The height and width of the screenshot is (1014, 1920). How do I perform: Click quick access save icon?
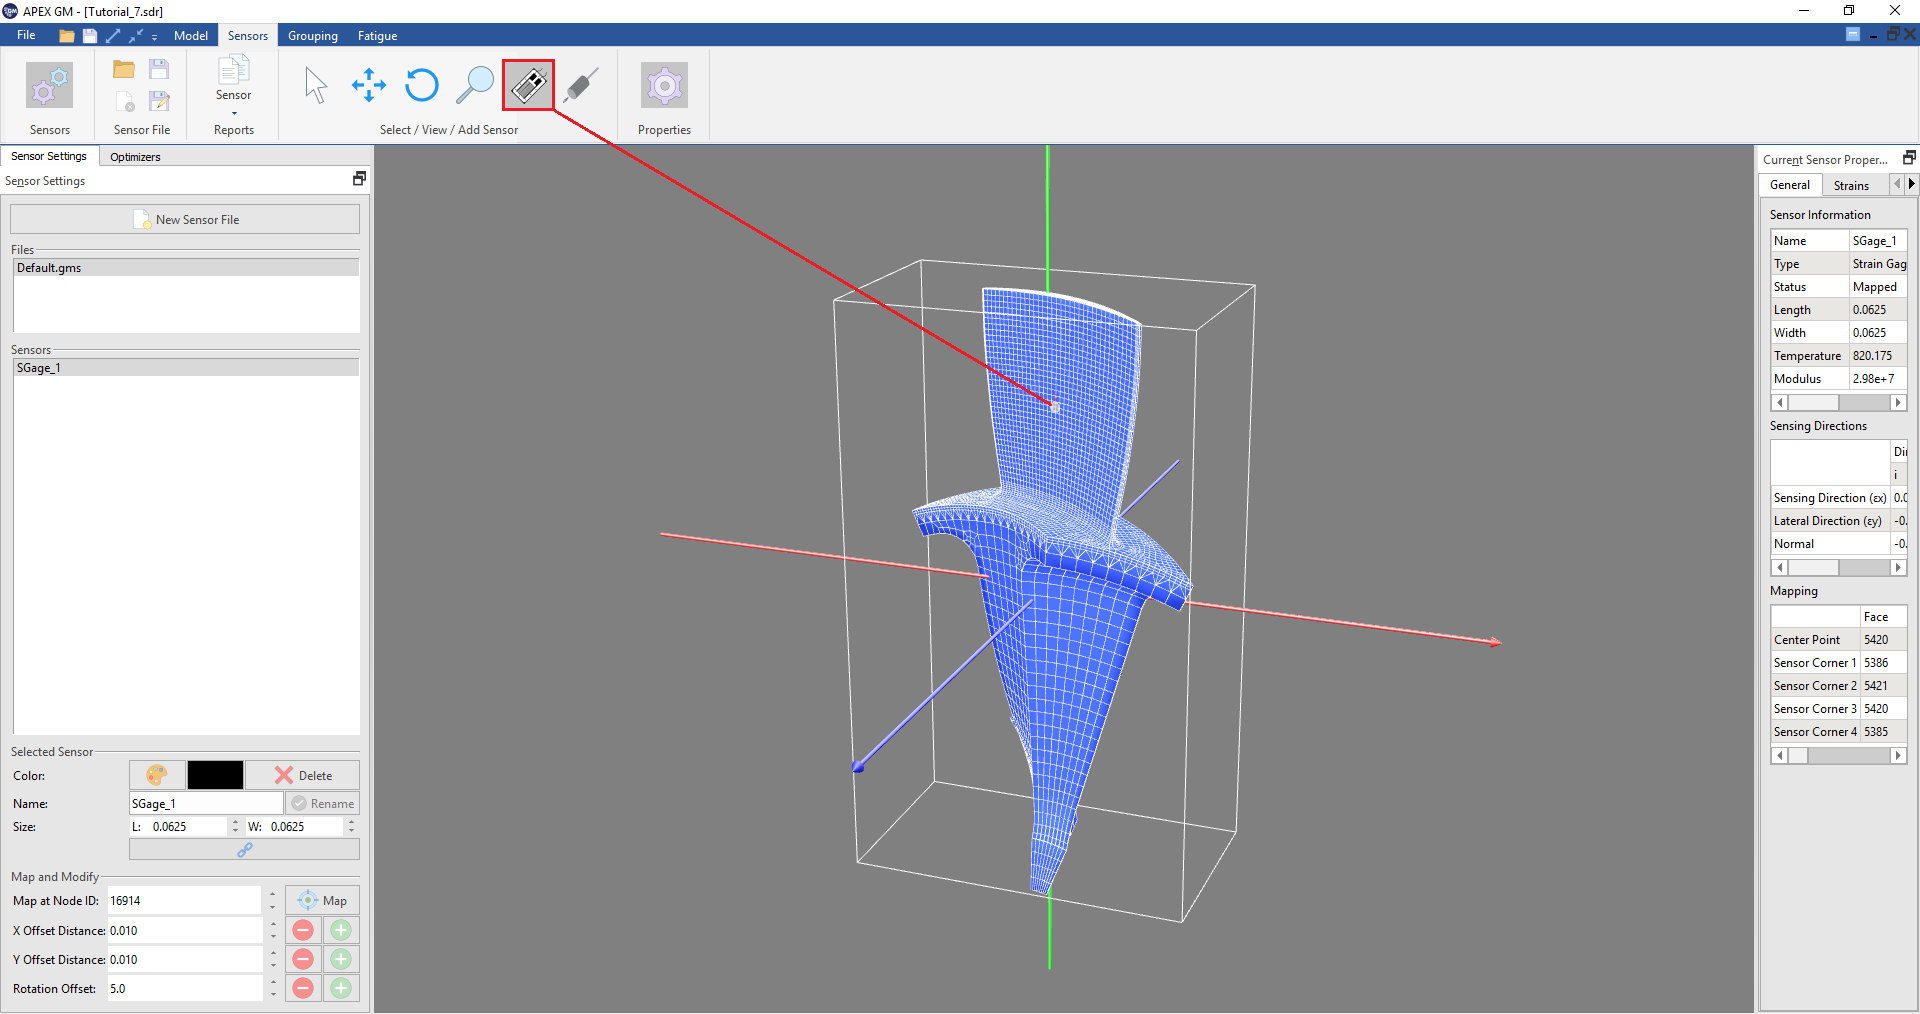point(90,36)
